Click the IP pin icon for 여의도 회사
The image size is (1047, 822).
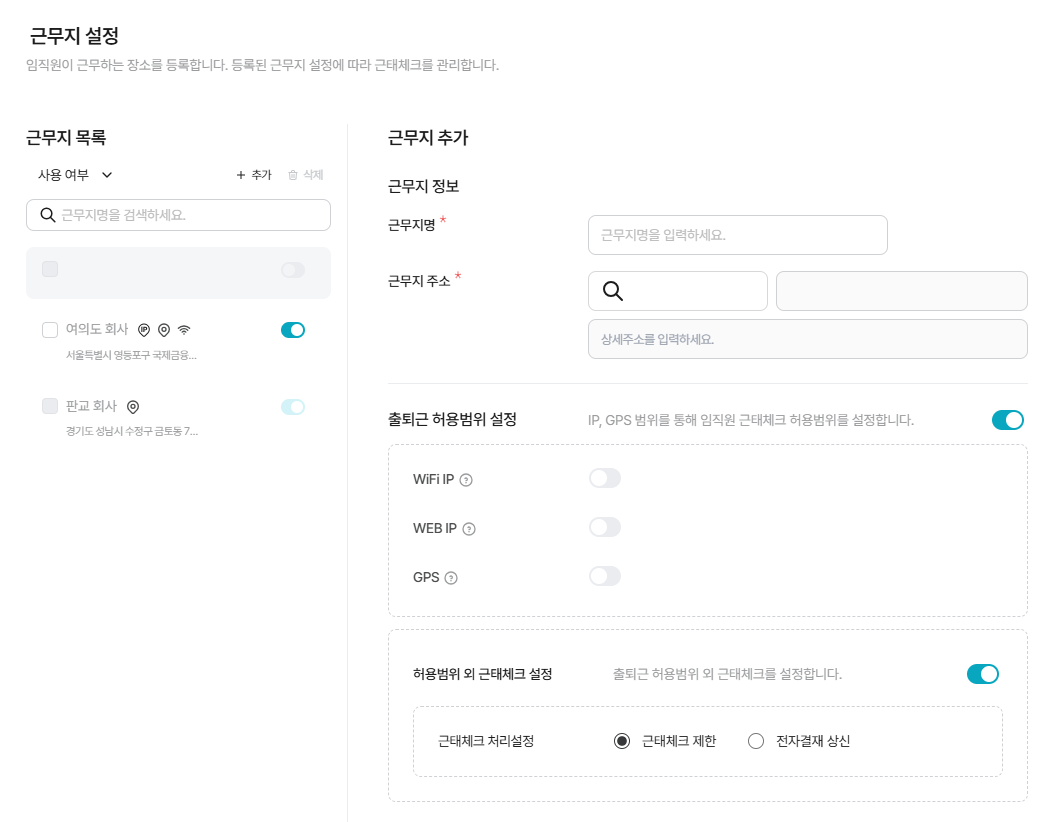(144, 330)
